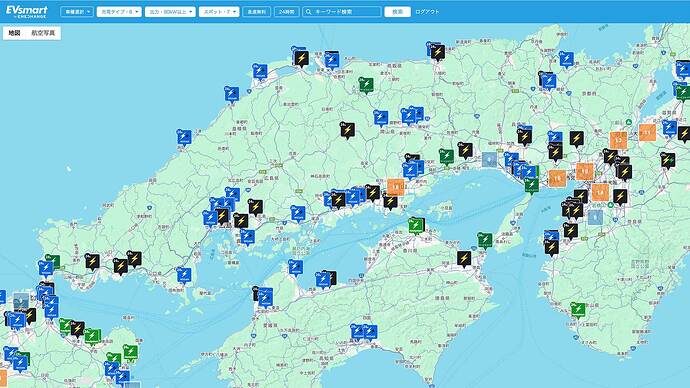Click the magnifier icon in the keyword search box
Screen dimensions: 690x388
click(x=308, y=12)
